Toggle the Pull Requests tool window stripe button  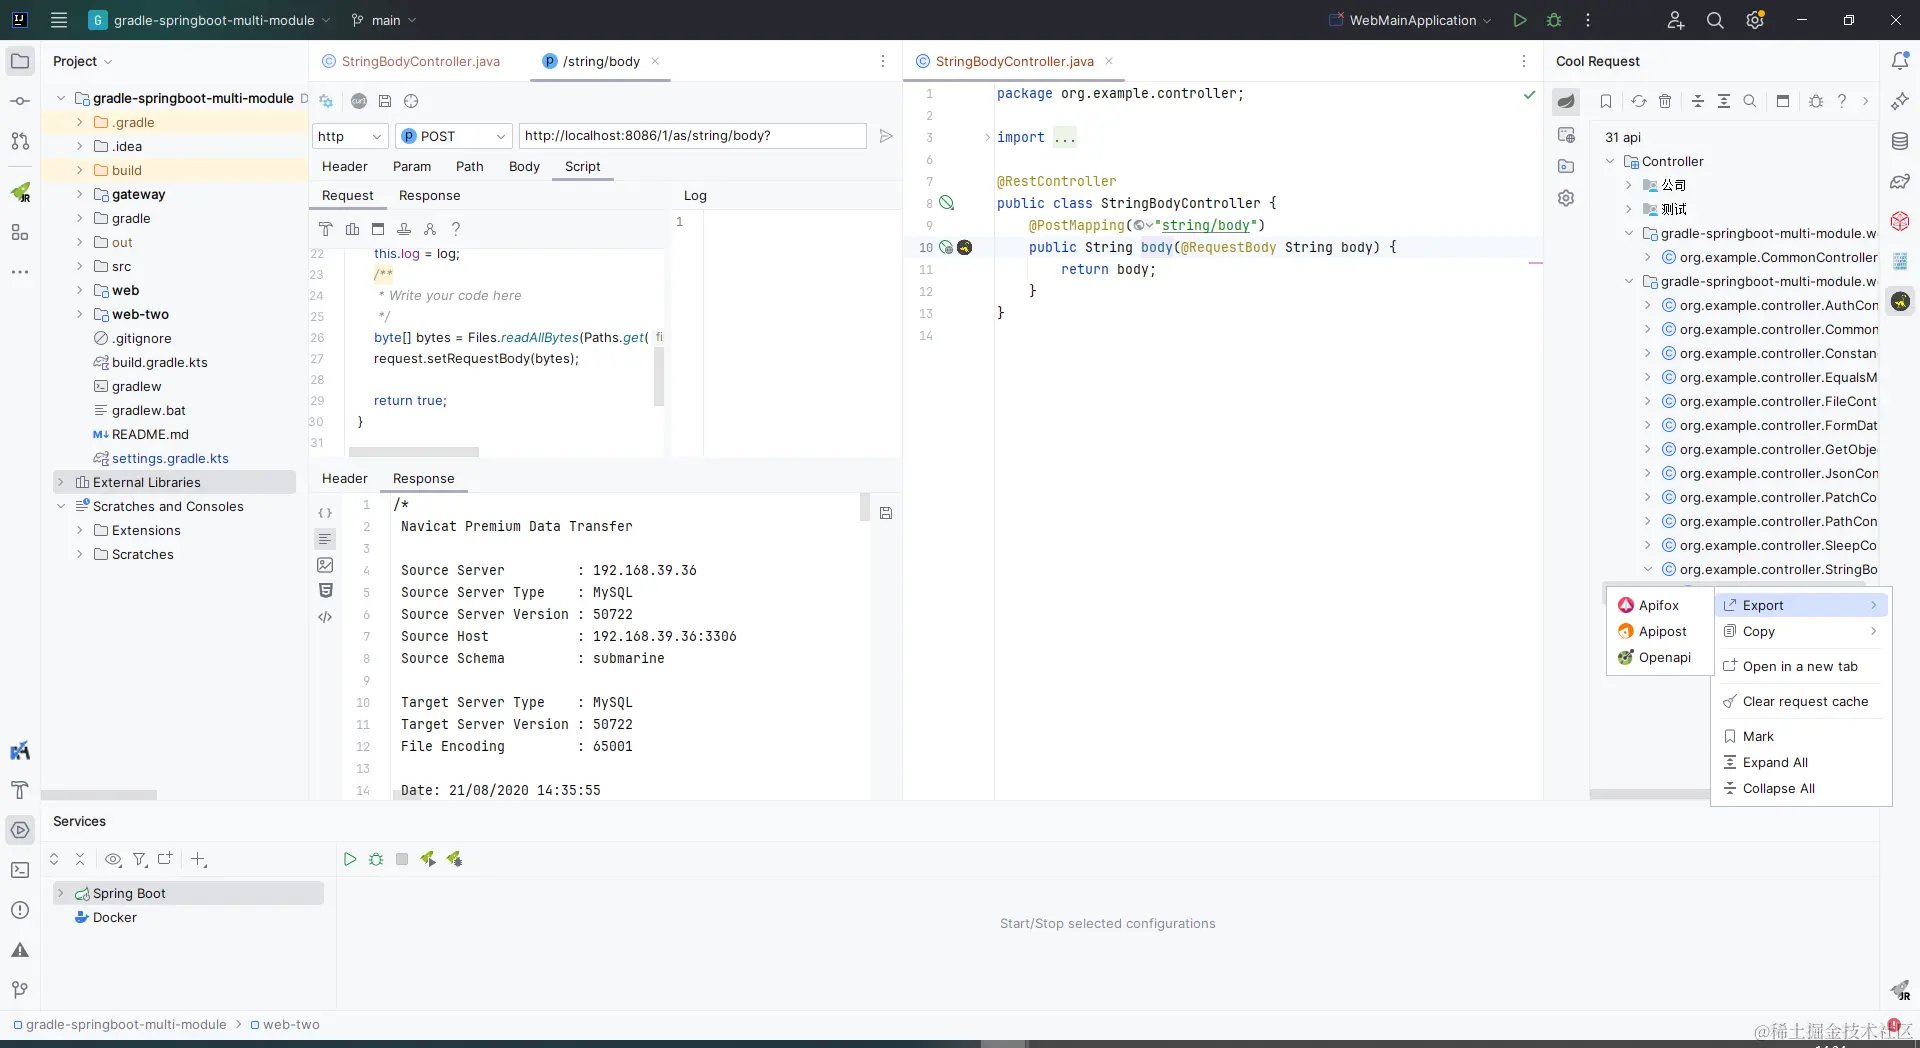(x=20, y=141)
